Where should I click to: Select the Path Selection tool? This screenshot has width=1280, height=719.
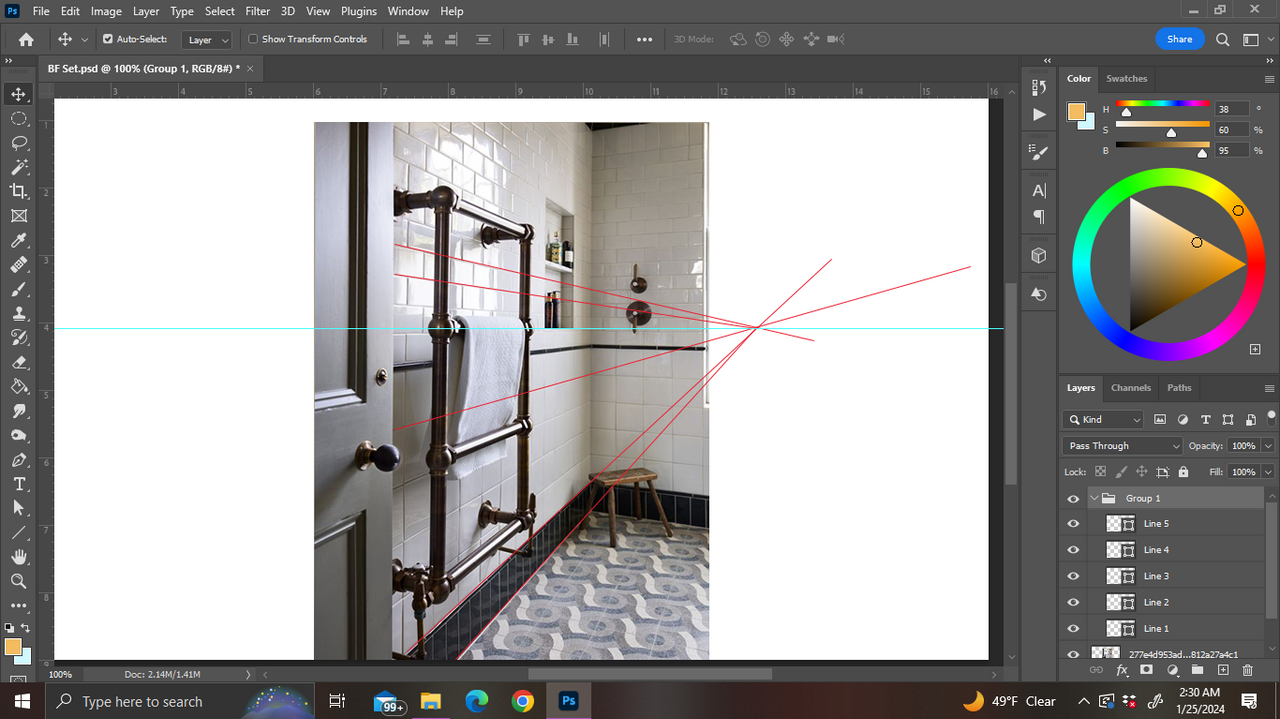18,508
